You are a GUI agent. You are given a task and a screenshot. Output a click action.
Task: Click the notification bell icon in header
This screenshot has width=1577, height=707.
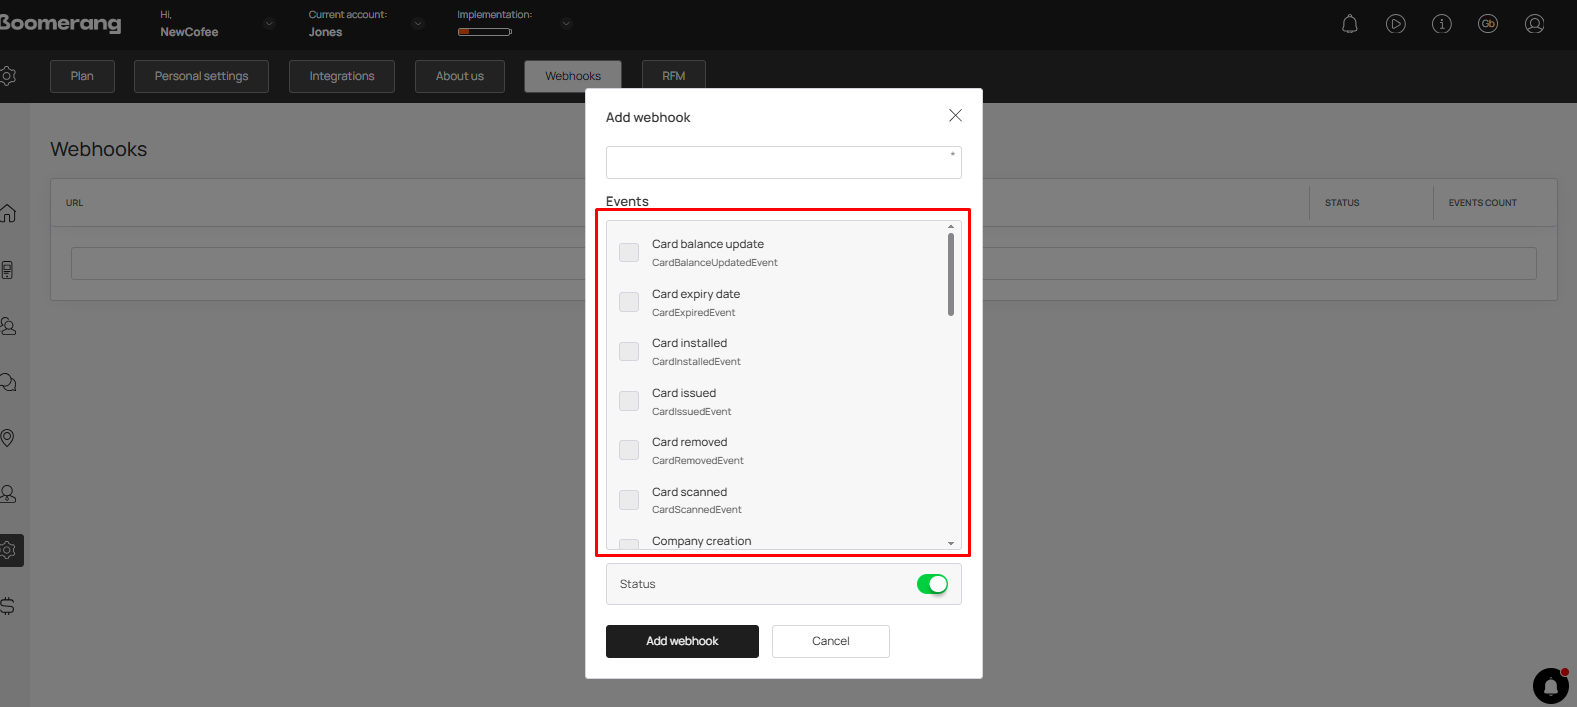(x=1349, y=24)
